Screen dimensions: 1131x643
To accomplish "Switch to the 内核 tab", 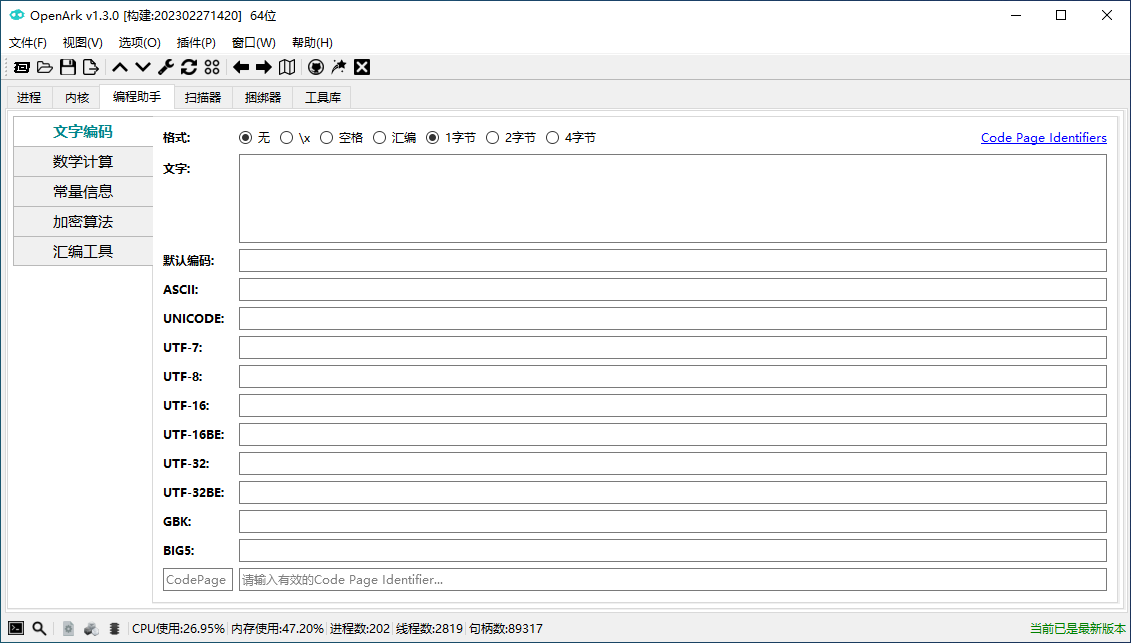I will pyautogui.click(x=77, y=97).
